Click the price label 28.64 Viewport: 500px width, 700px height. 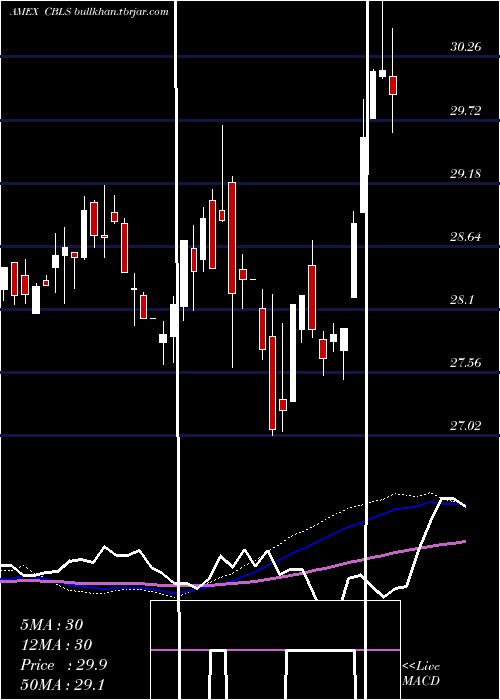tap(466, 236)
